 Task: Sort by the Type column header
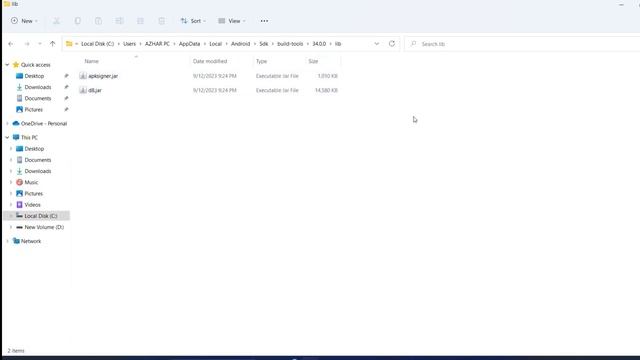point(261,61)
